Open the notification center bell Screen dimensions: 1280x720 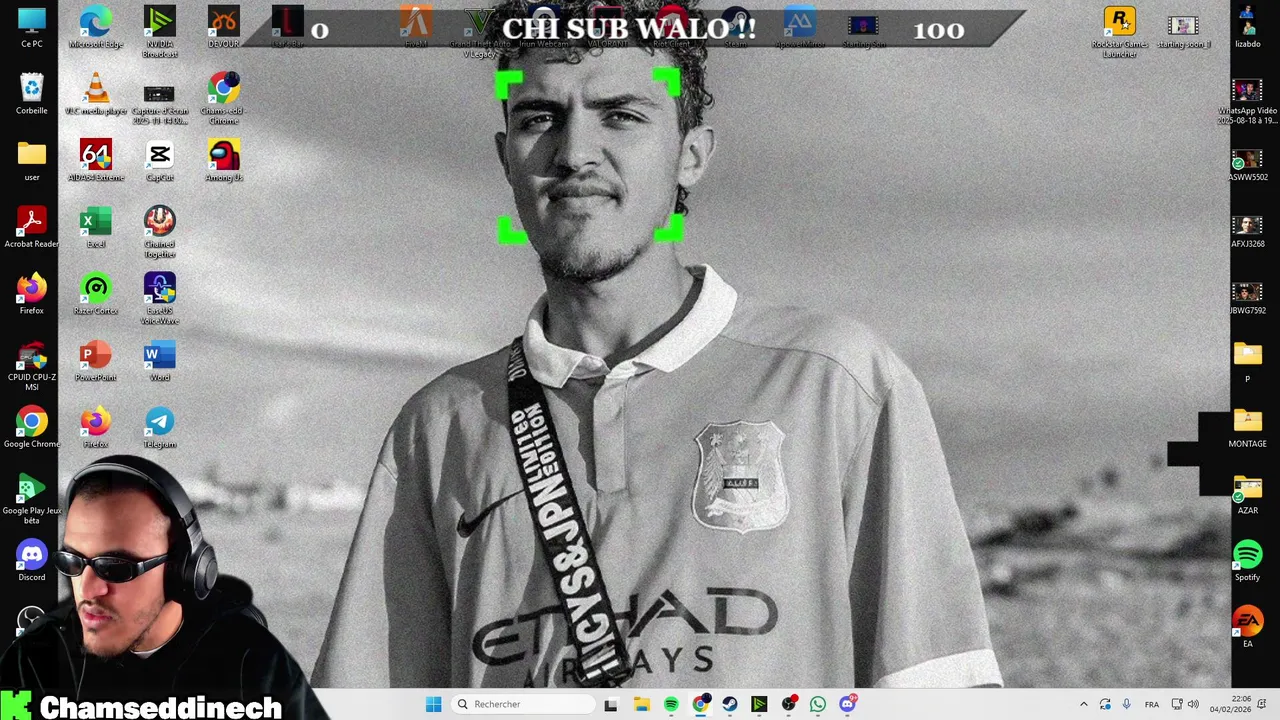coord(1262,704)
